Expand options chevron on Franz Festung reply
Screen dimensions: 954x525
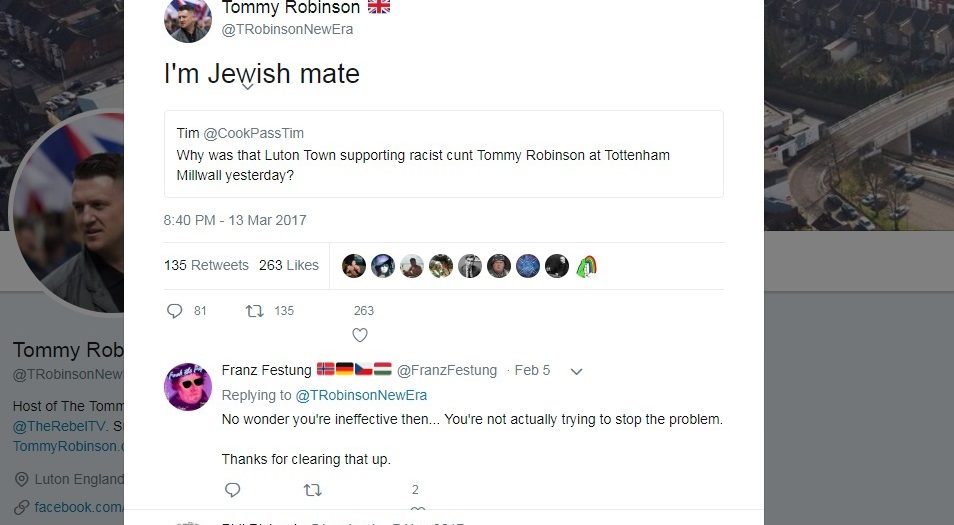(575, 371)
